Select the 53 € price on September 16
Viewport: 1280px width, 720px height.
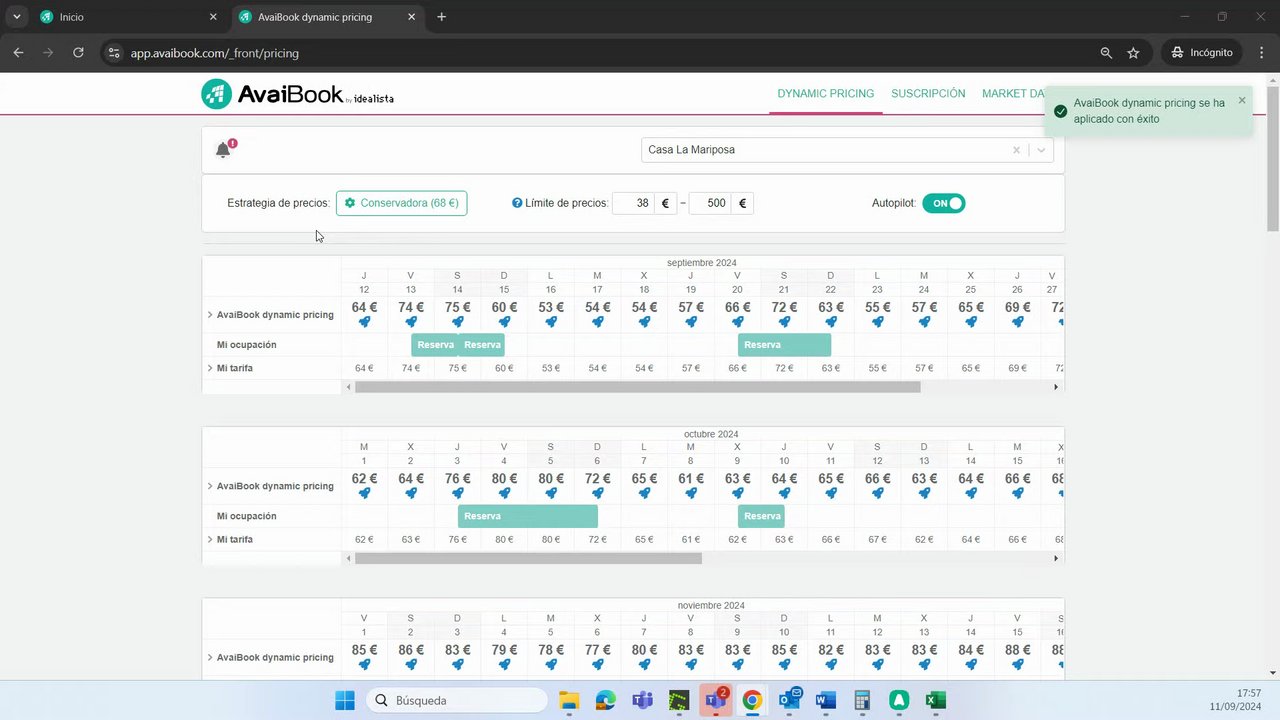click(x=551, y=307)
